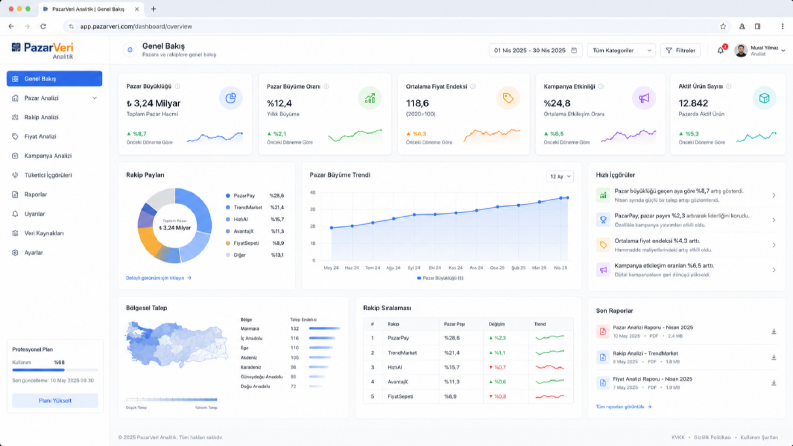Expand the Pazar büyüklüğü insight chevron

coord(774,195)
